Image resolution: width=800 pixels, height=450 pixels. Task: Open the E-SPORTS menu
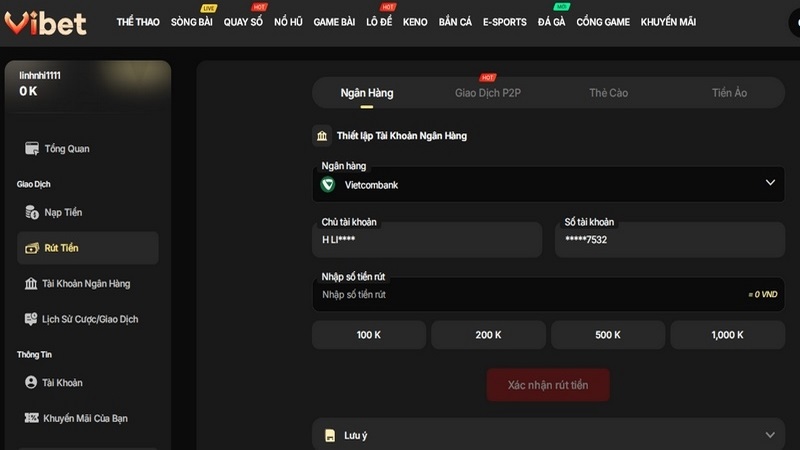(x=505, y=22)
